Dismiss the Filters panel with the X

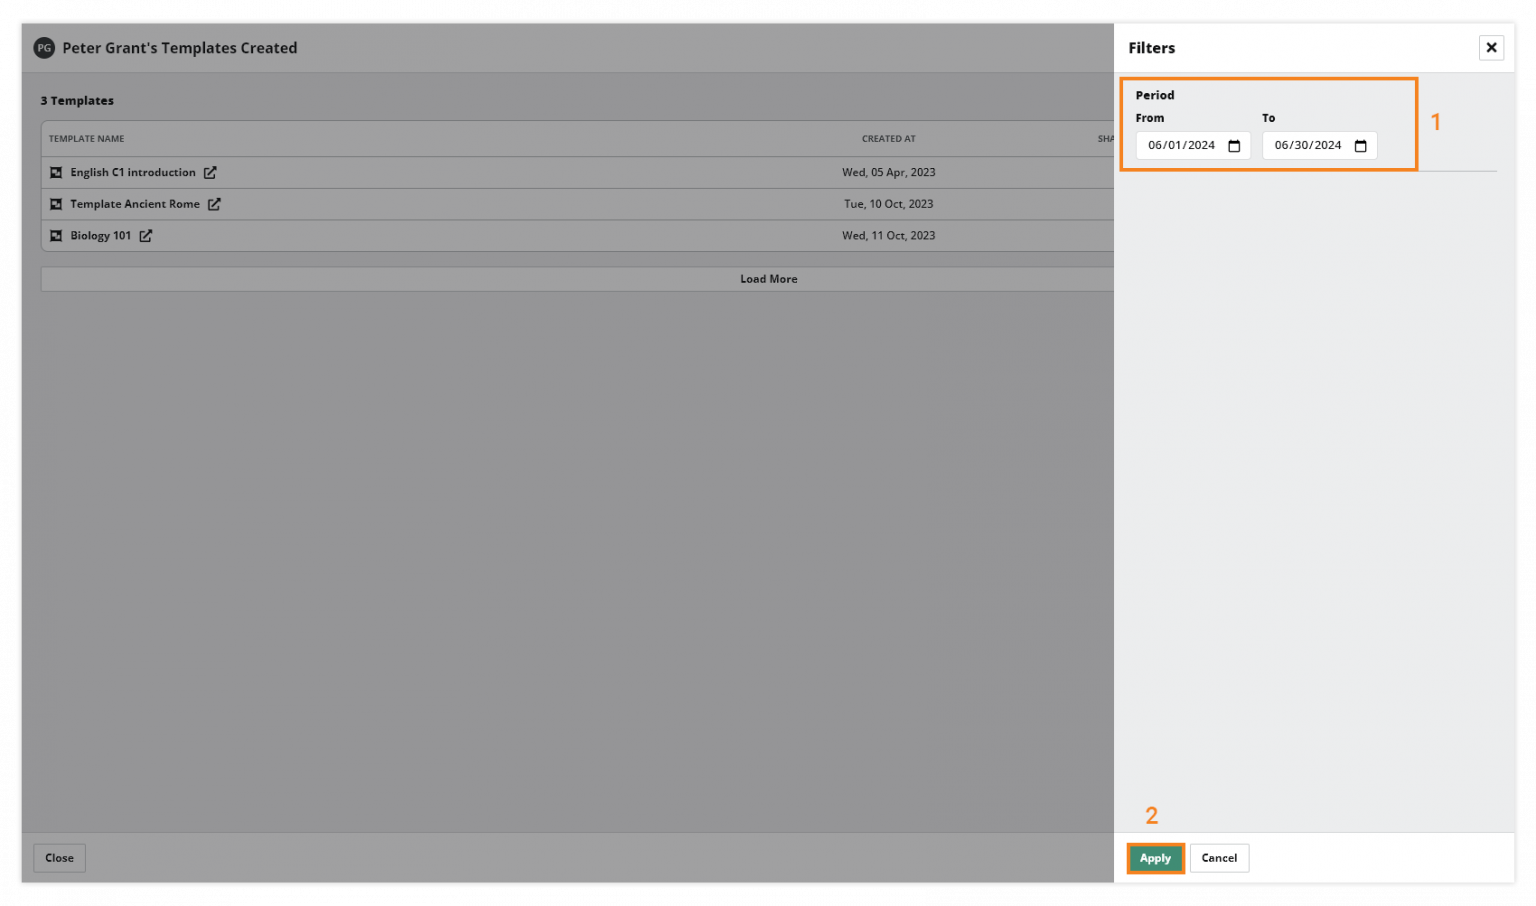tap(1491, 47)
